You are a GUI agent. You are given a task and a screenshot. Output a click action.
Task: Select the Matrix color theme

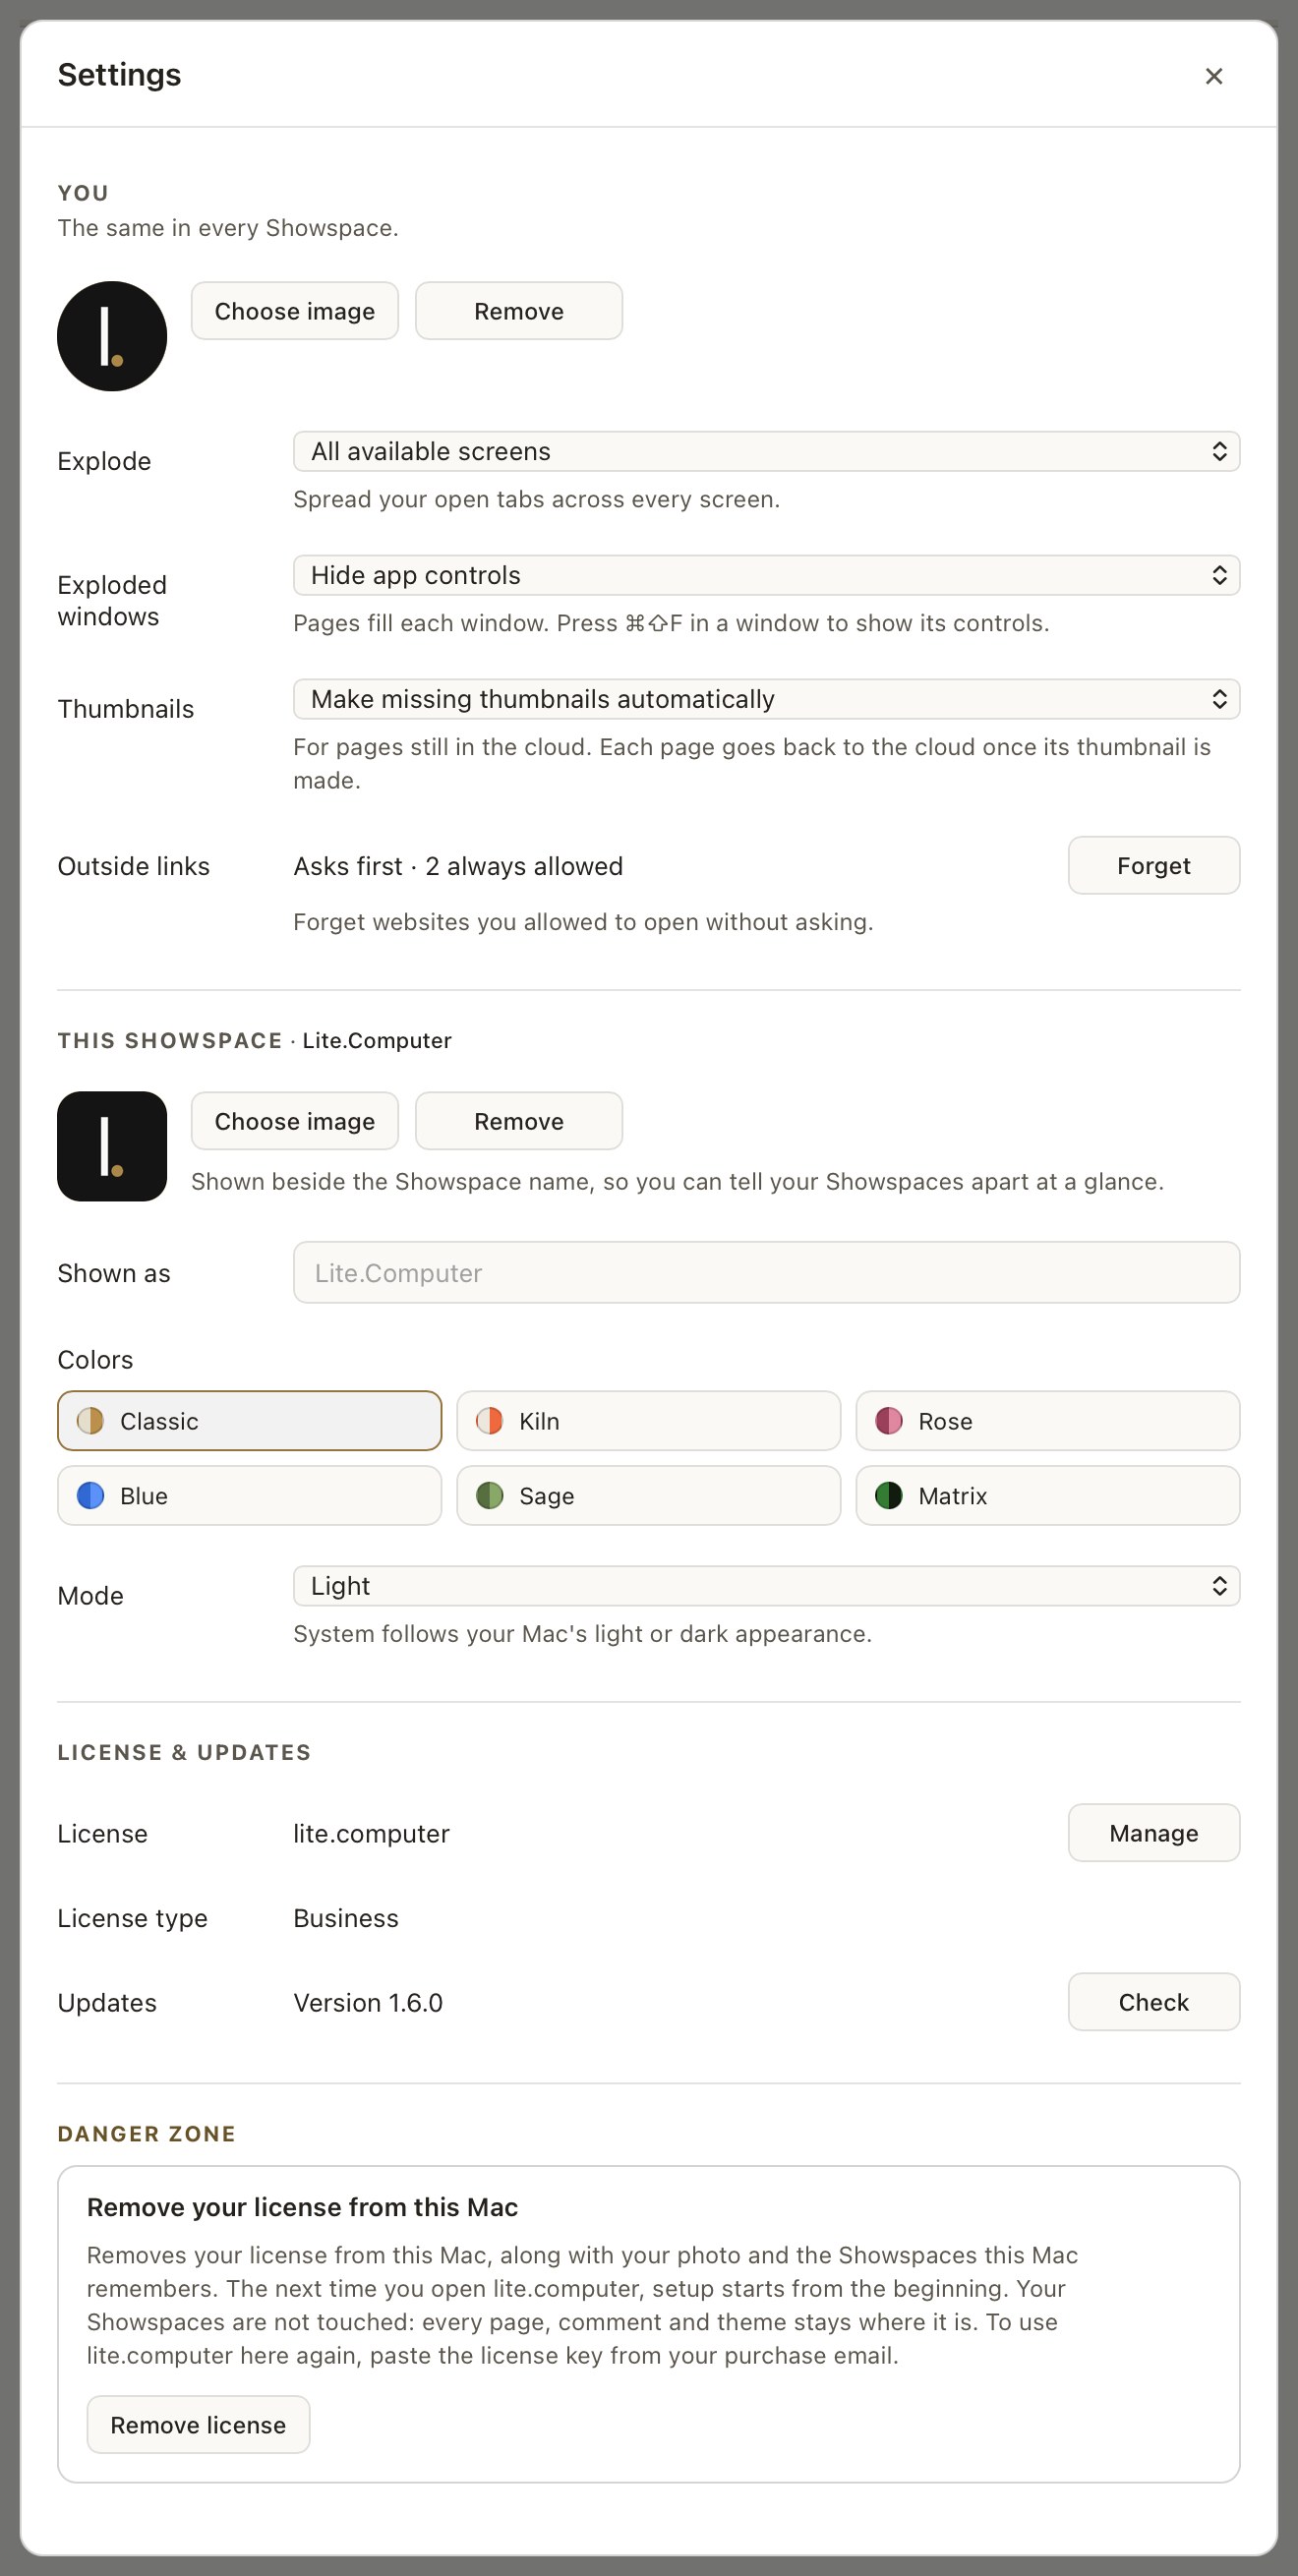click(1048, 1496)
